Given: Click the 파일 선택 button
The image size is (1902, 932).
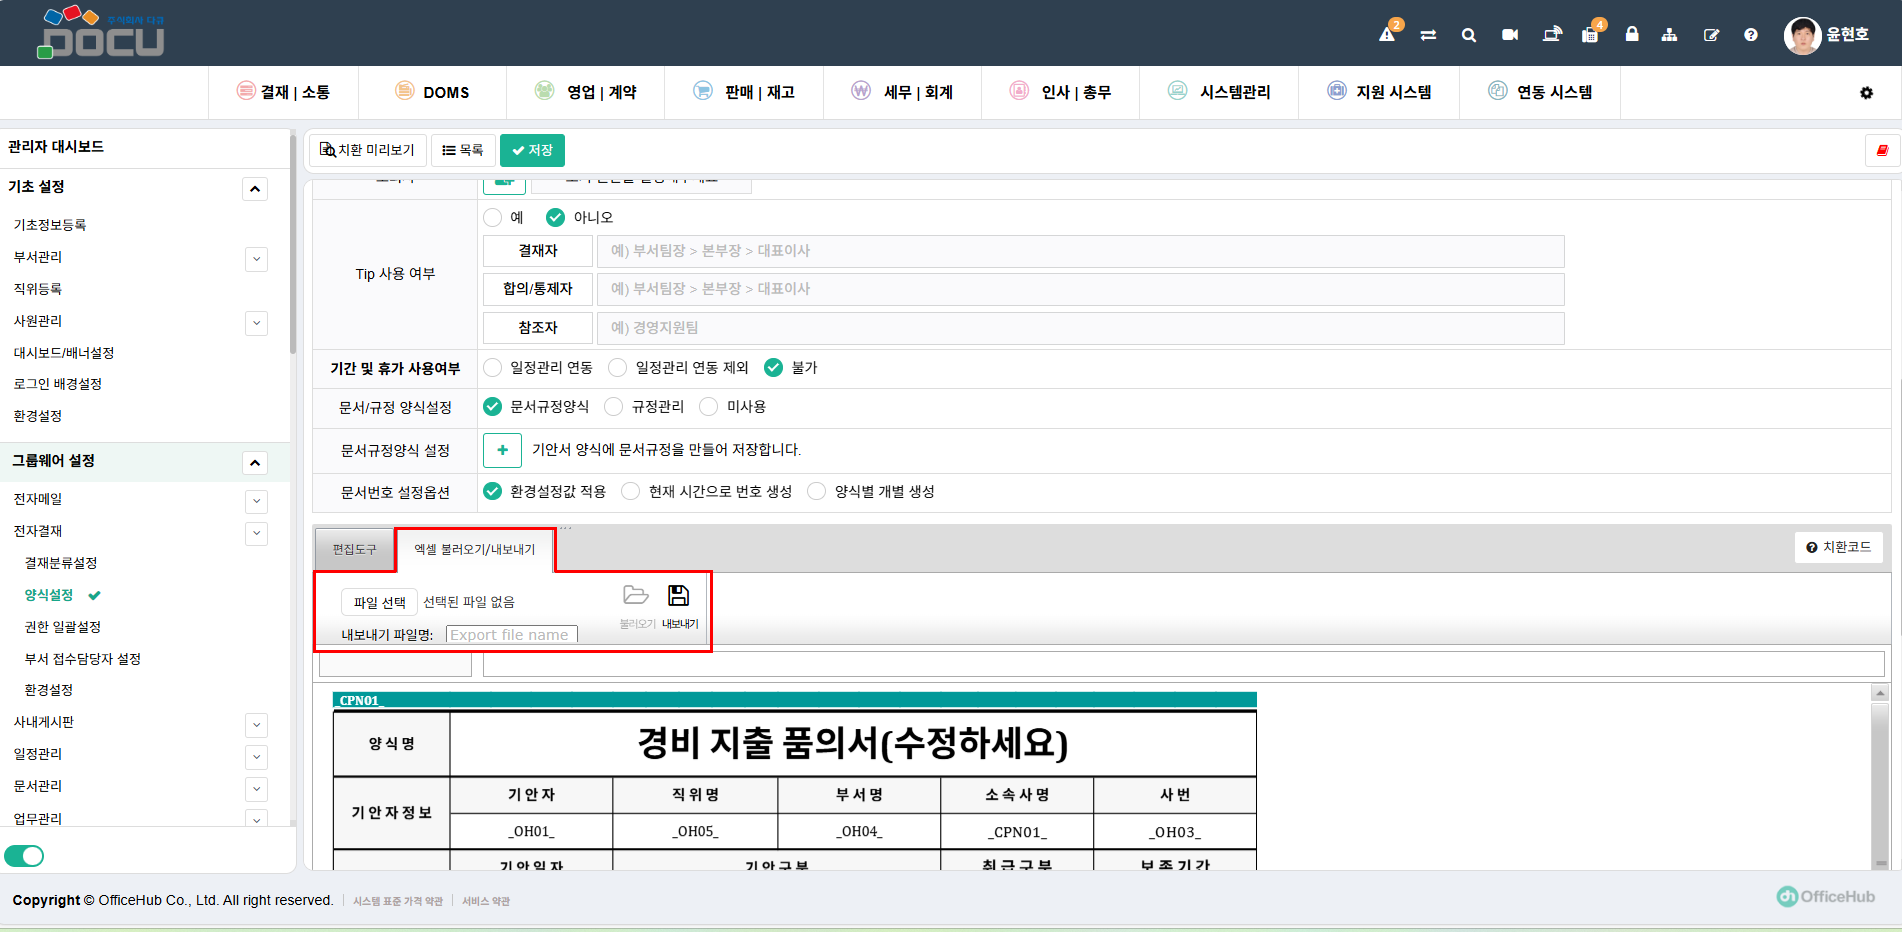Looking at the screenshot, I should pyautogui.click(x=380, y=602).
